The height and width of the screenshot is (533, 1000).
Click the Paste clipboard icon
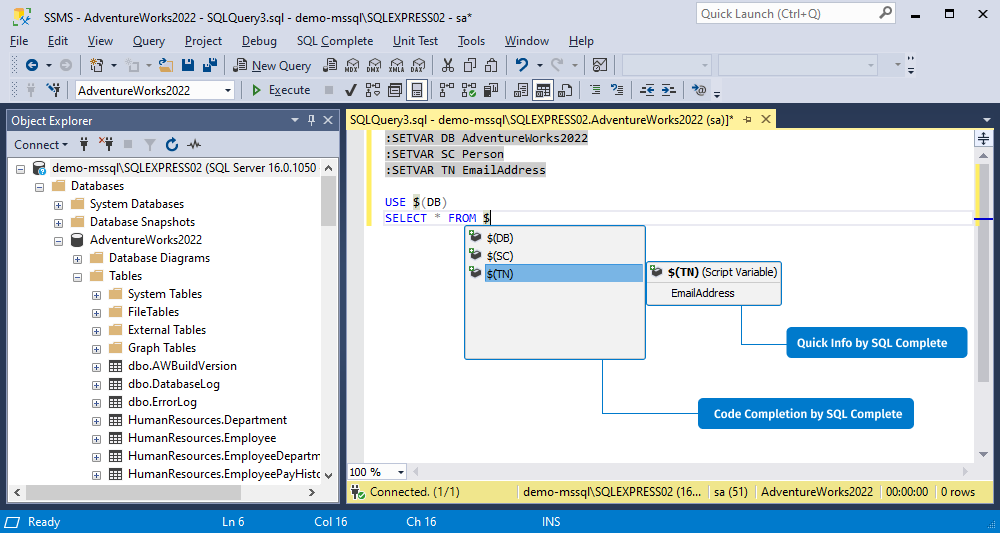coord(491,65)
